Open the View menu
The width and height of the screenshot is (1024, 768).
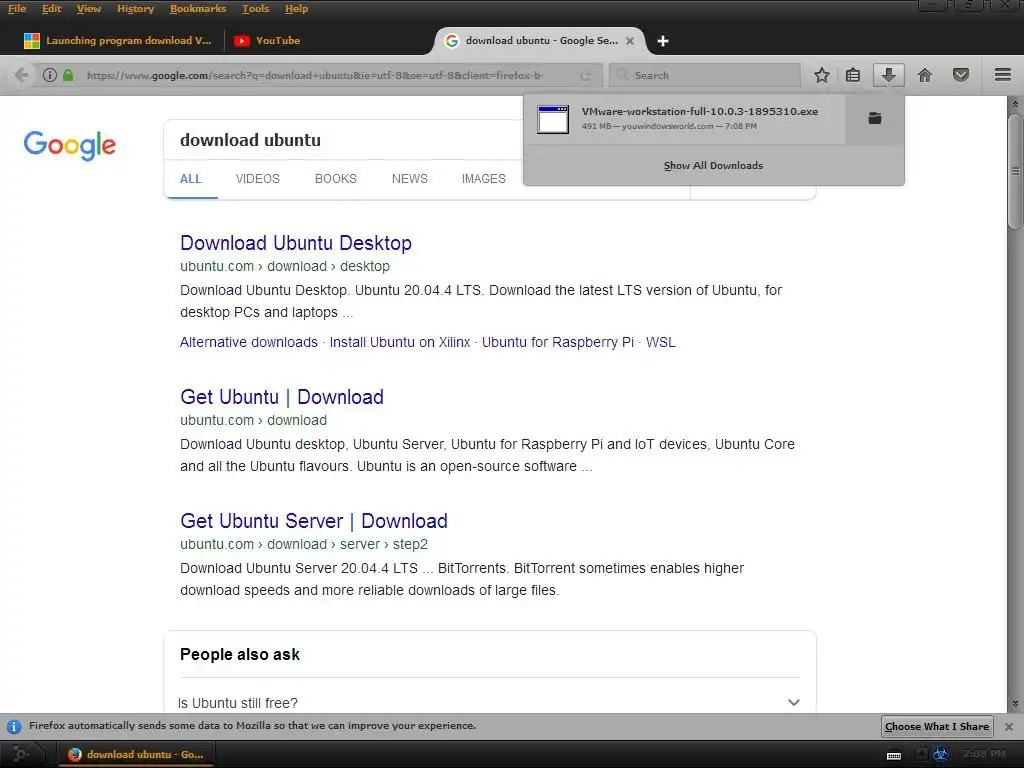pos(89,8)
